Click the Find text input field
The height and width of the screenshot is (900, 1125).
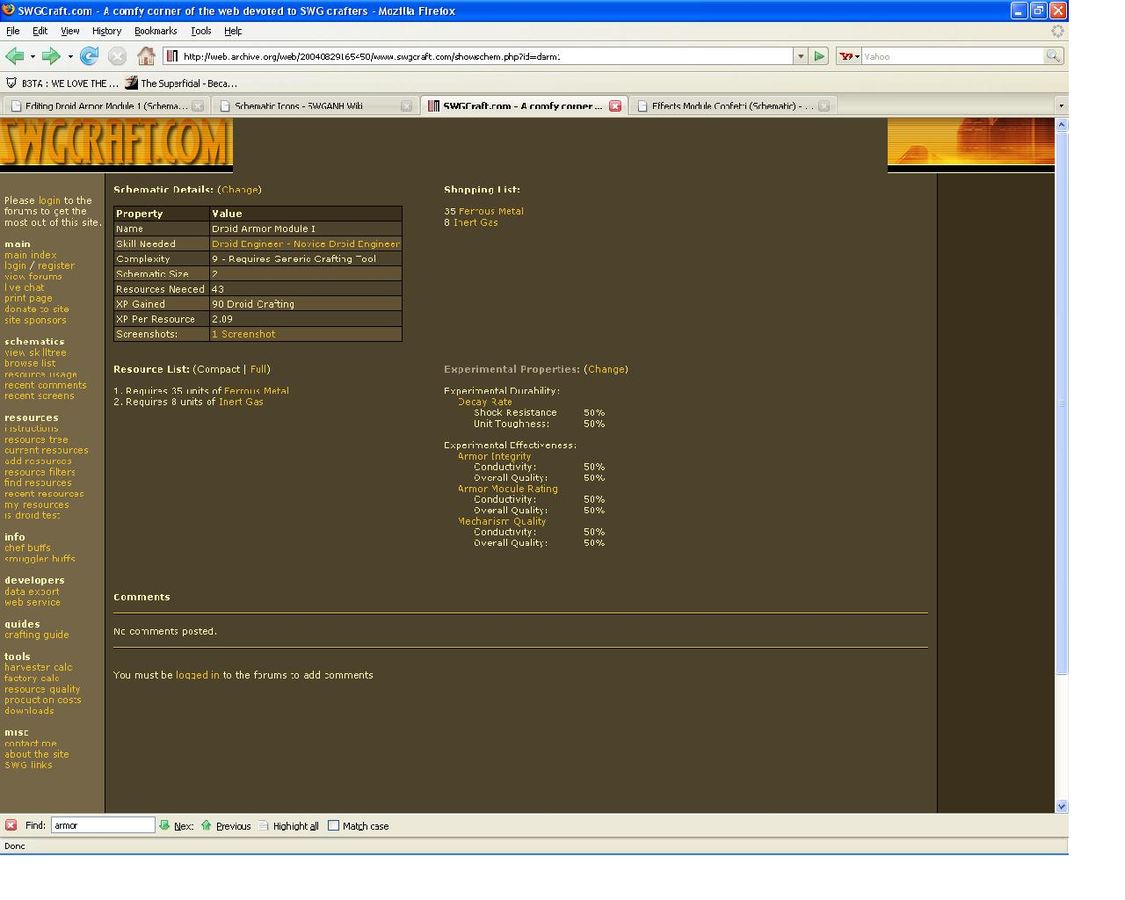pos(102,825)
